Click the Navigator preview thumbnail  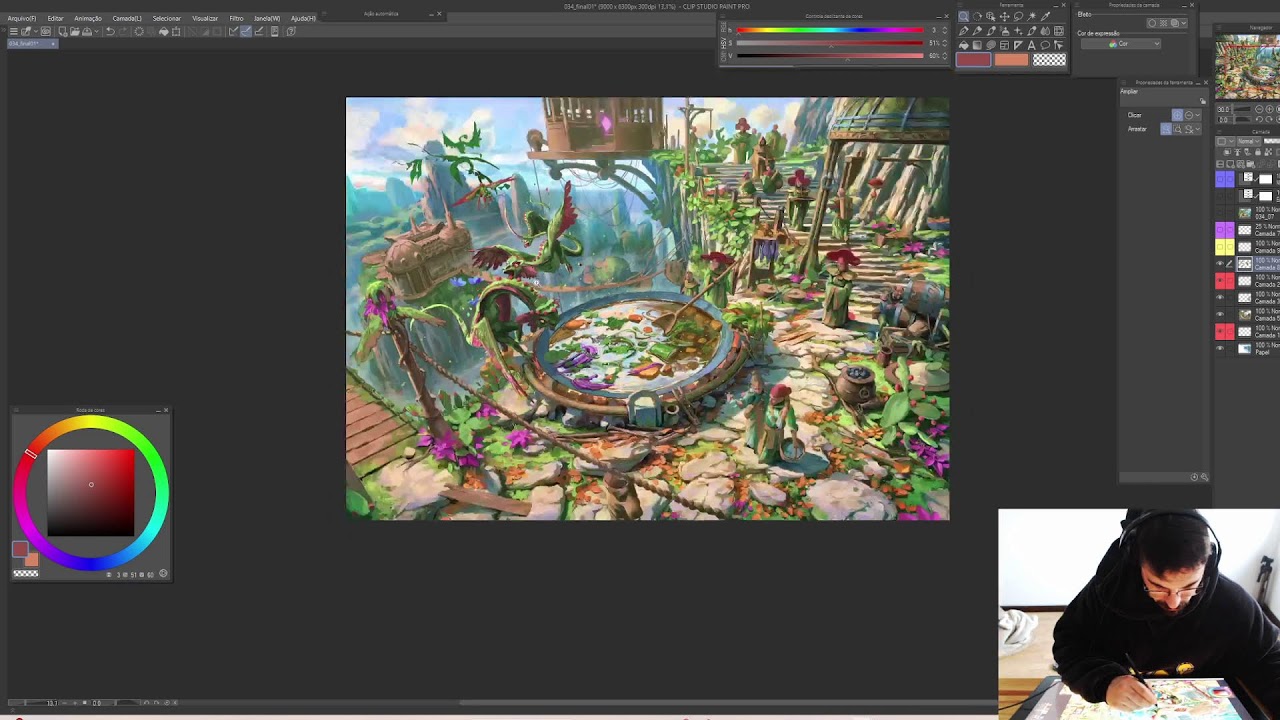[x=1248, y=67]
